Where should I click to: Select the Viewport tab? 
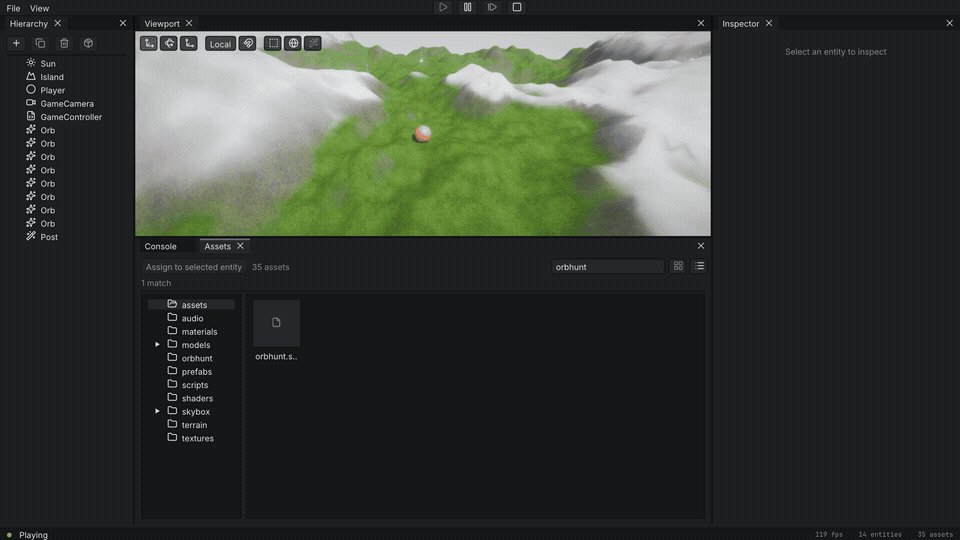pyautogui.click(x=162, y=23)
